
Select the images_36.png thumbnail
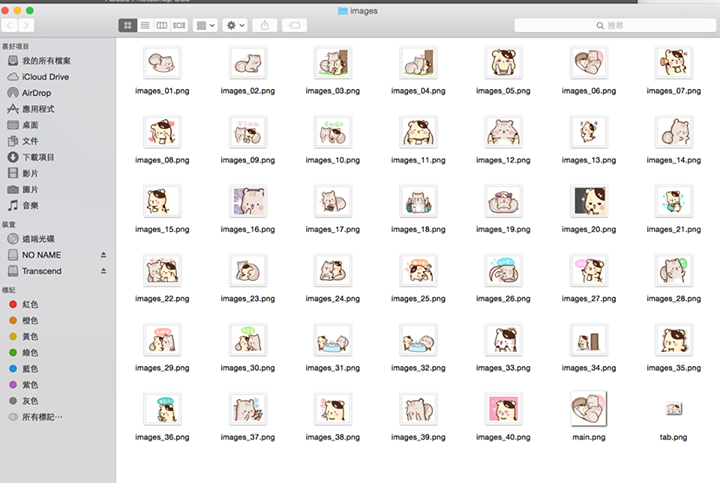[162, 409]
